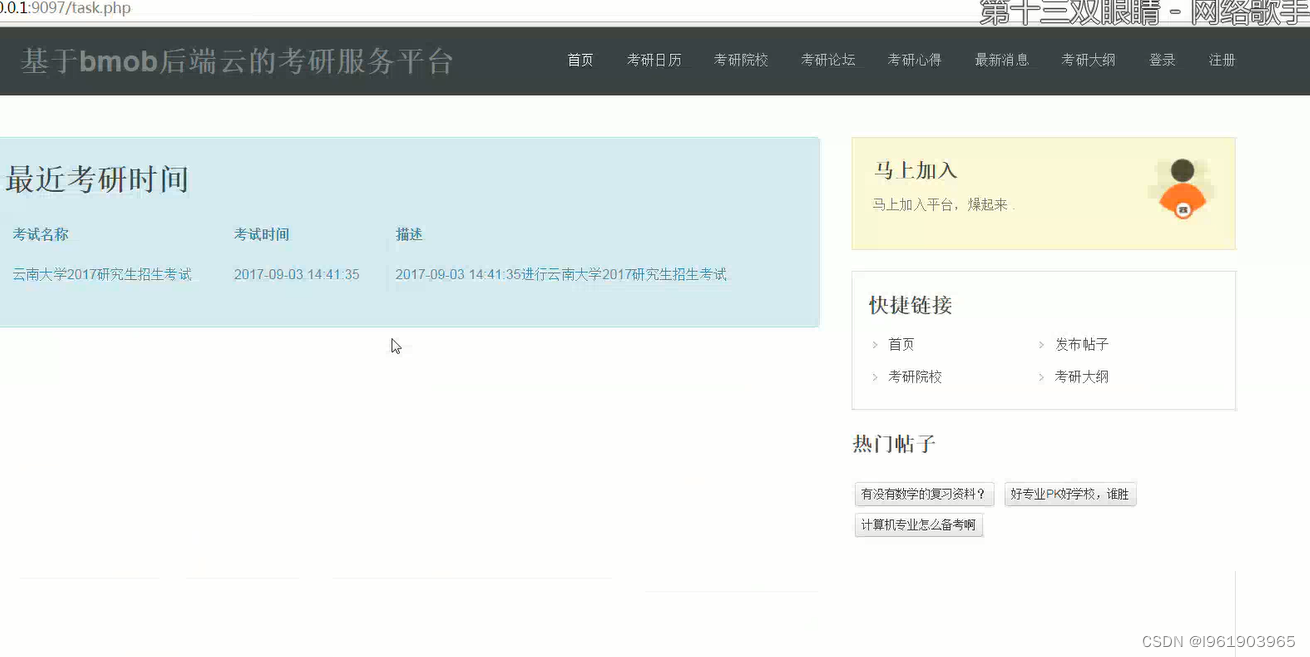Visit 考研论坛 from the navbar

coord(828,60)
